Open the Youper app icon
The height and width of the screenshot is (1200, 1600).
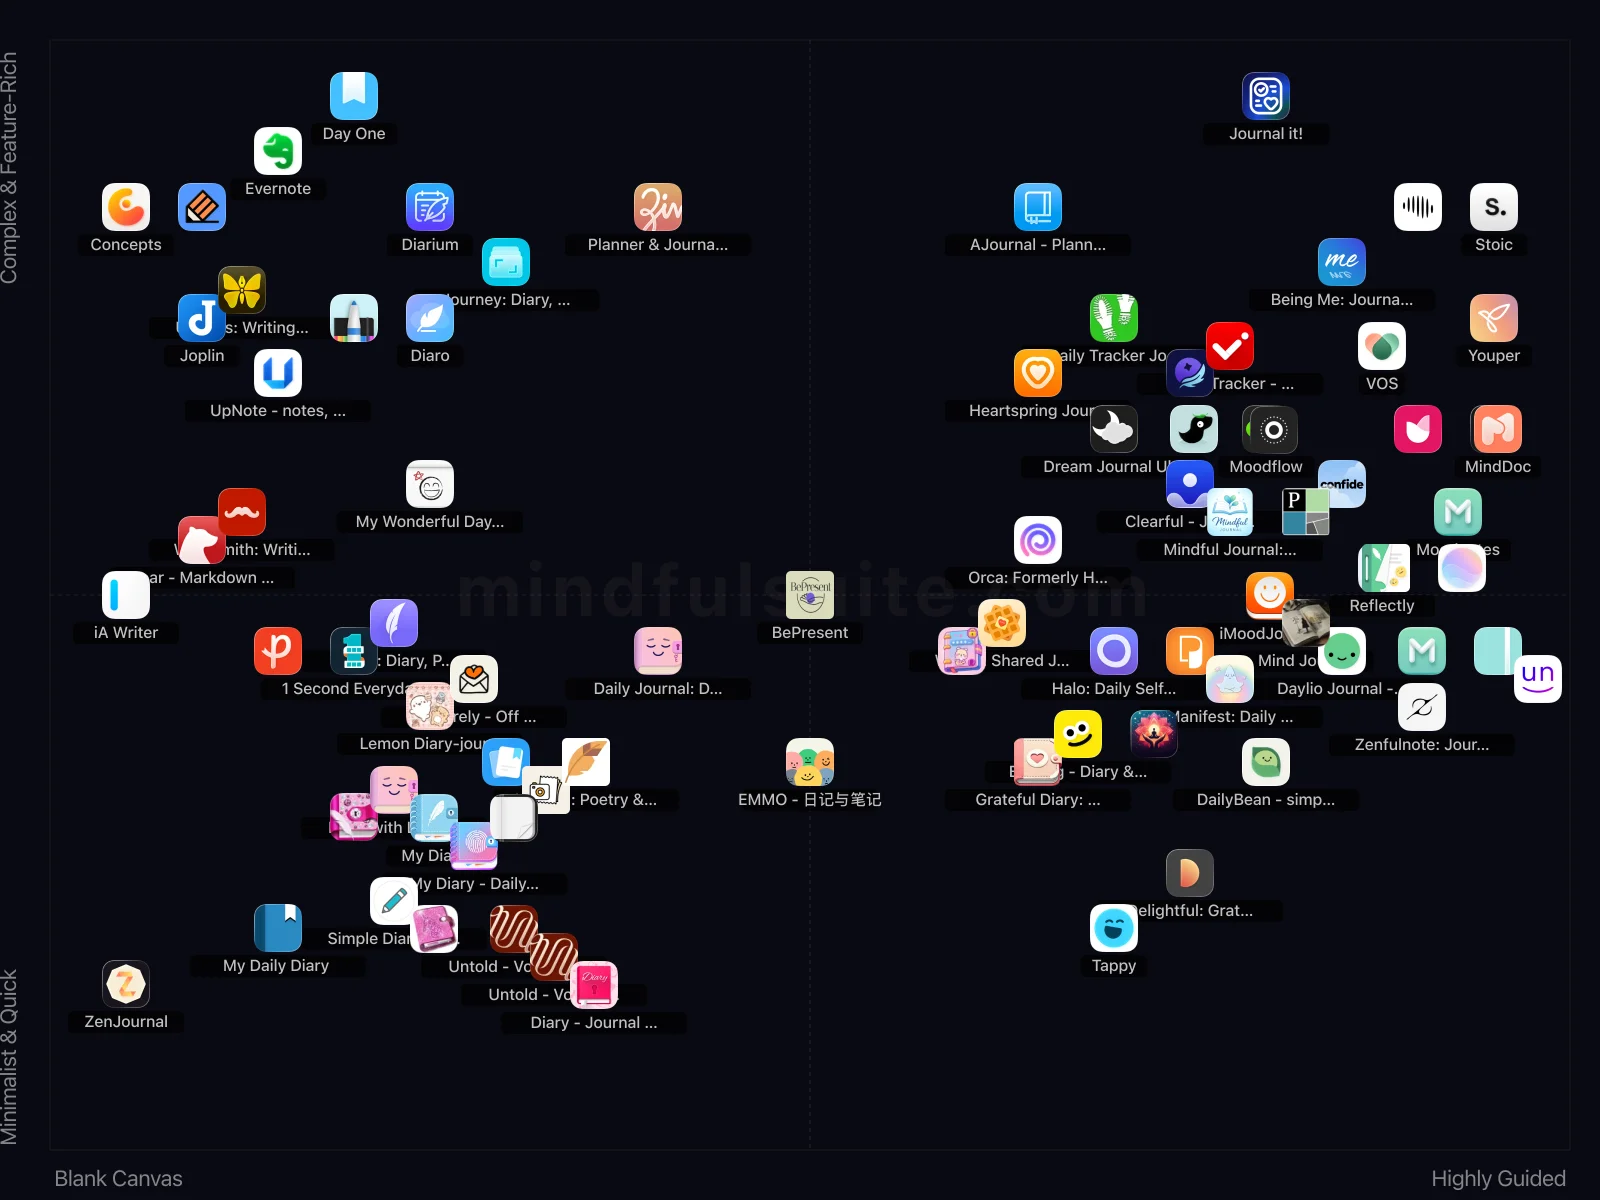(1493, 318)
